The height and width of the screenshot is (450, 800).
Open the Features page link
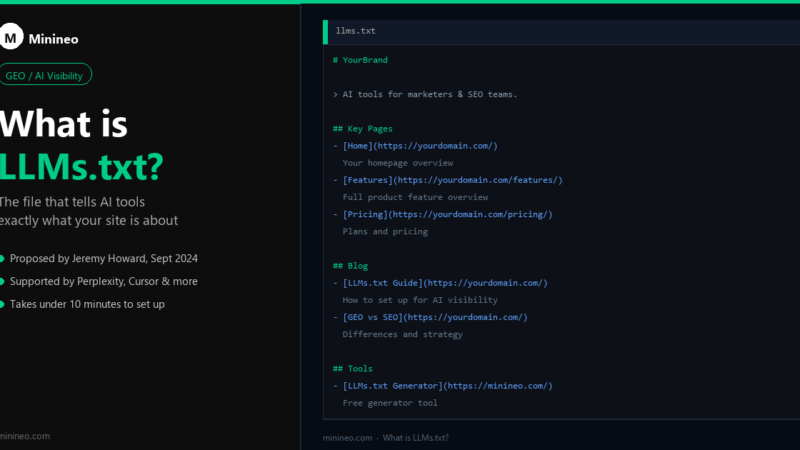click(453, 180)
